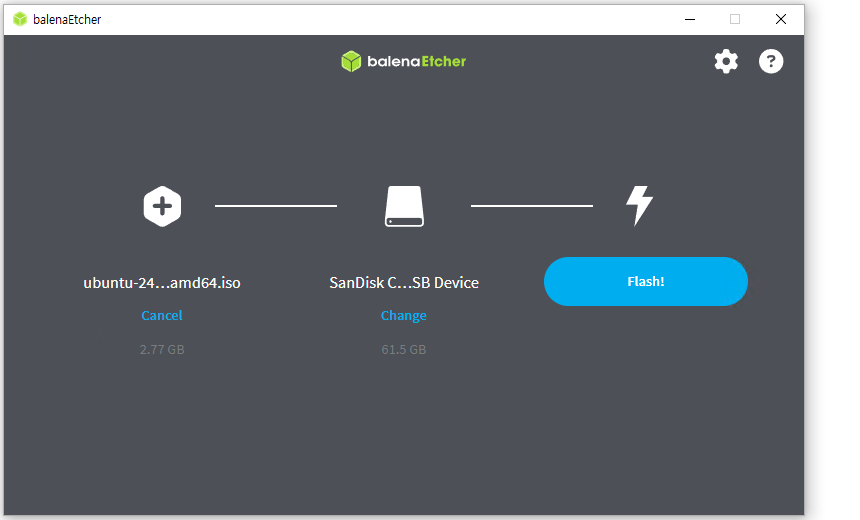Click the 2.77 GB image size text

[x=162, y=349]
